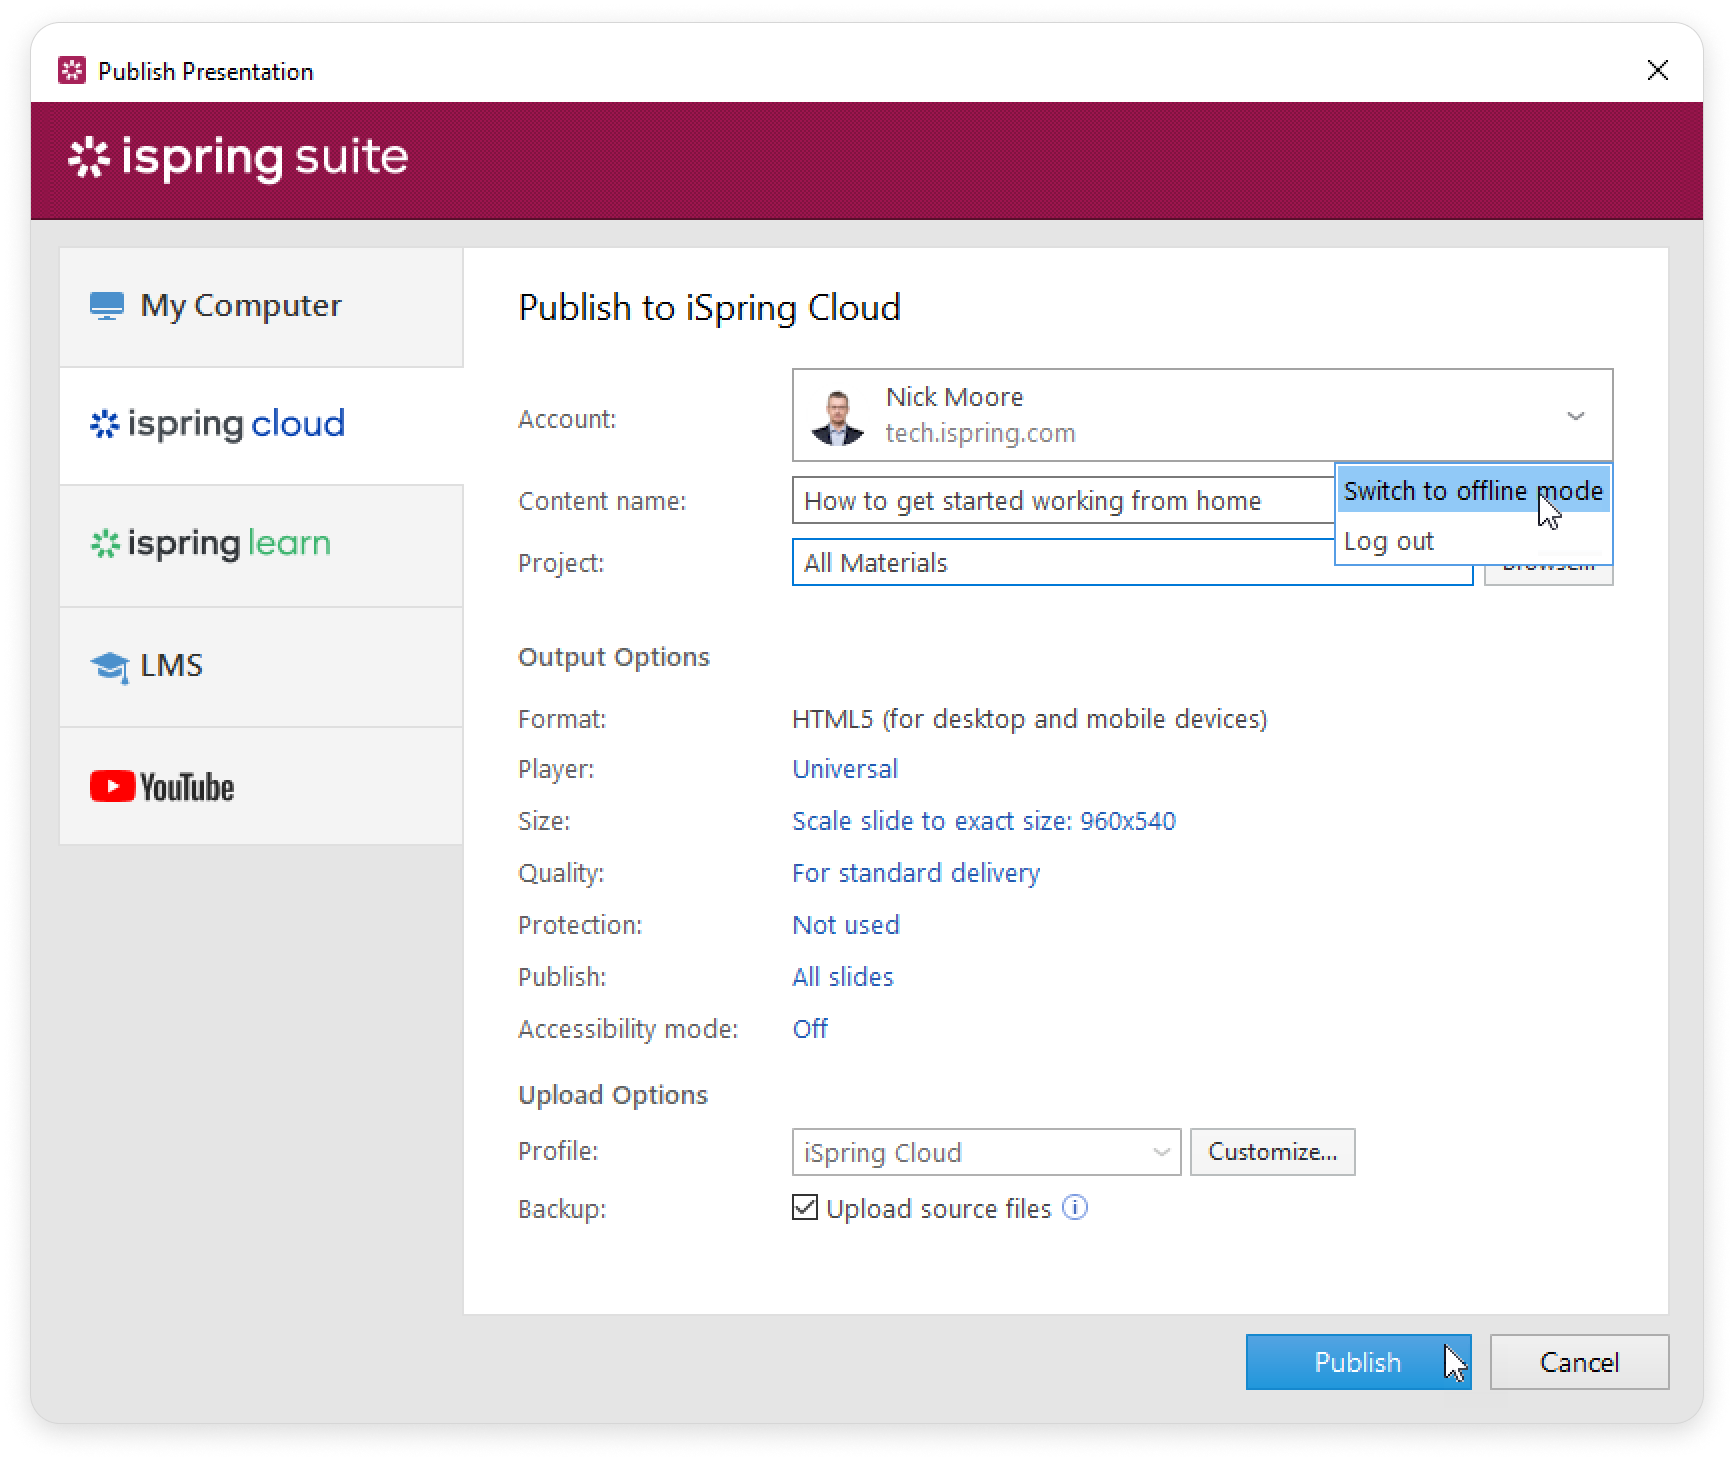Click the Accessibility mode Off link
Image resolution: width=1734 pixels, height=1462 pixels.
point(810,1029)
